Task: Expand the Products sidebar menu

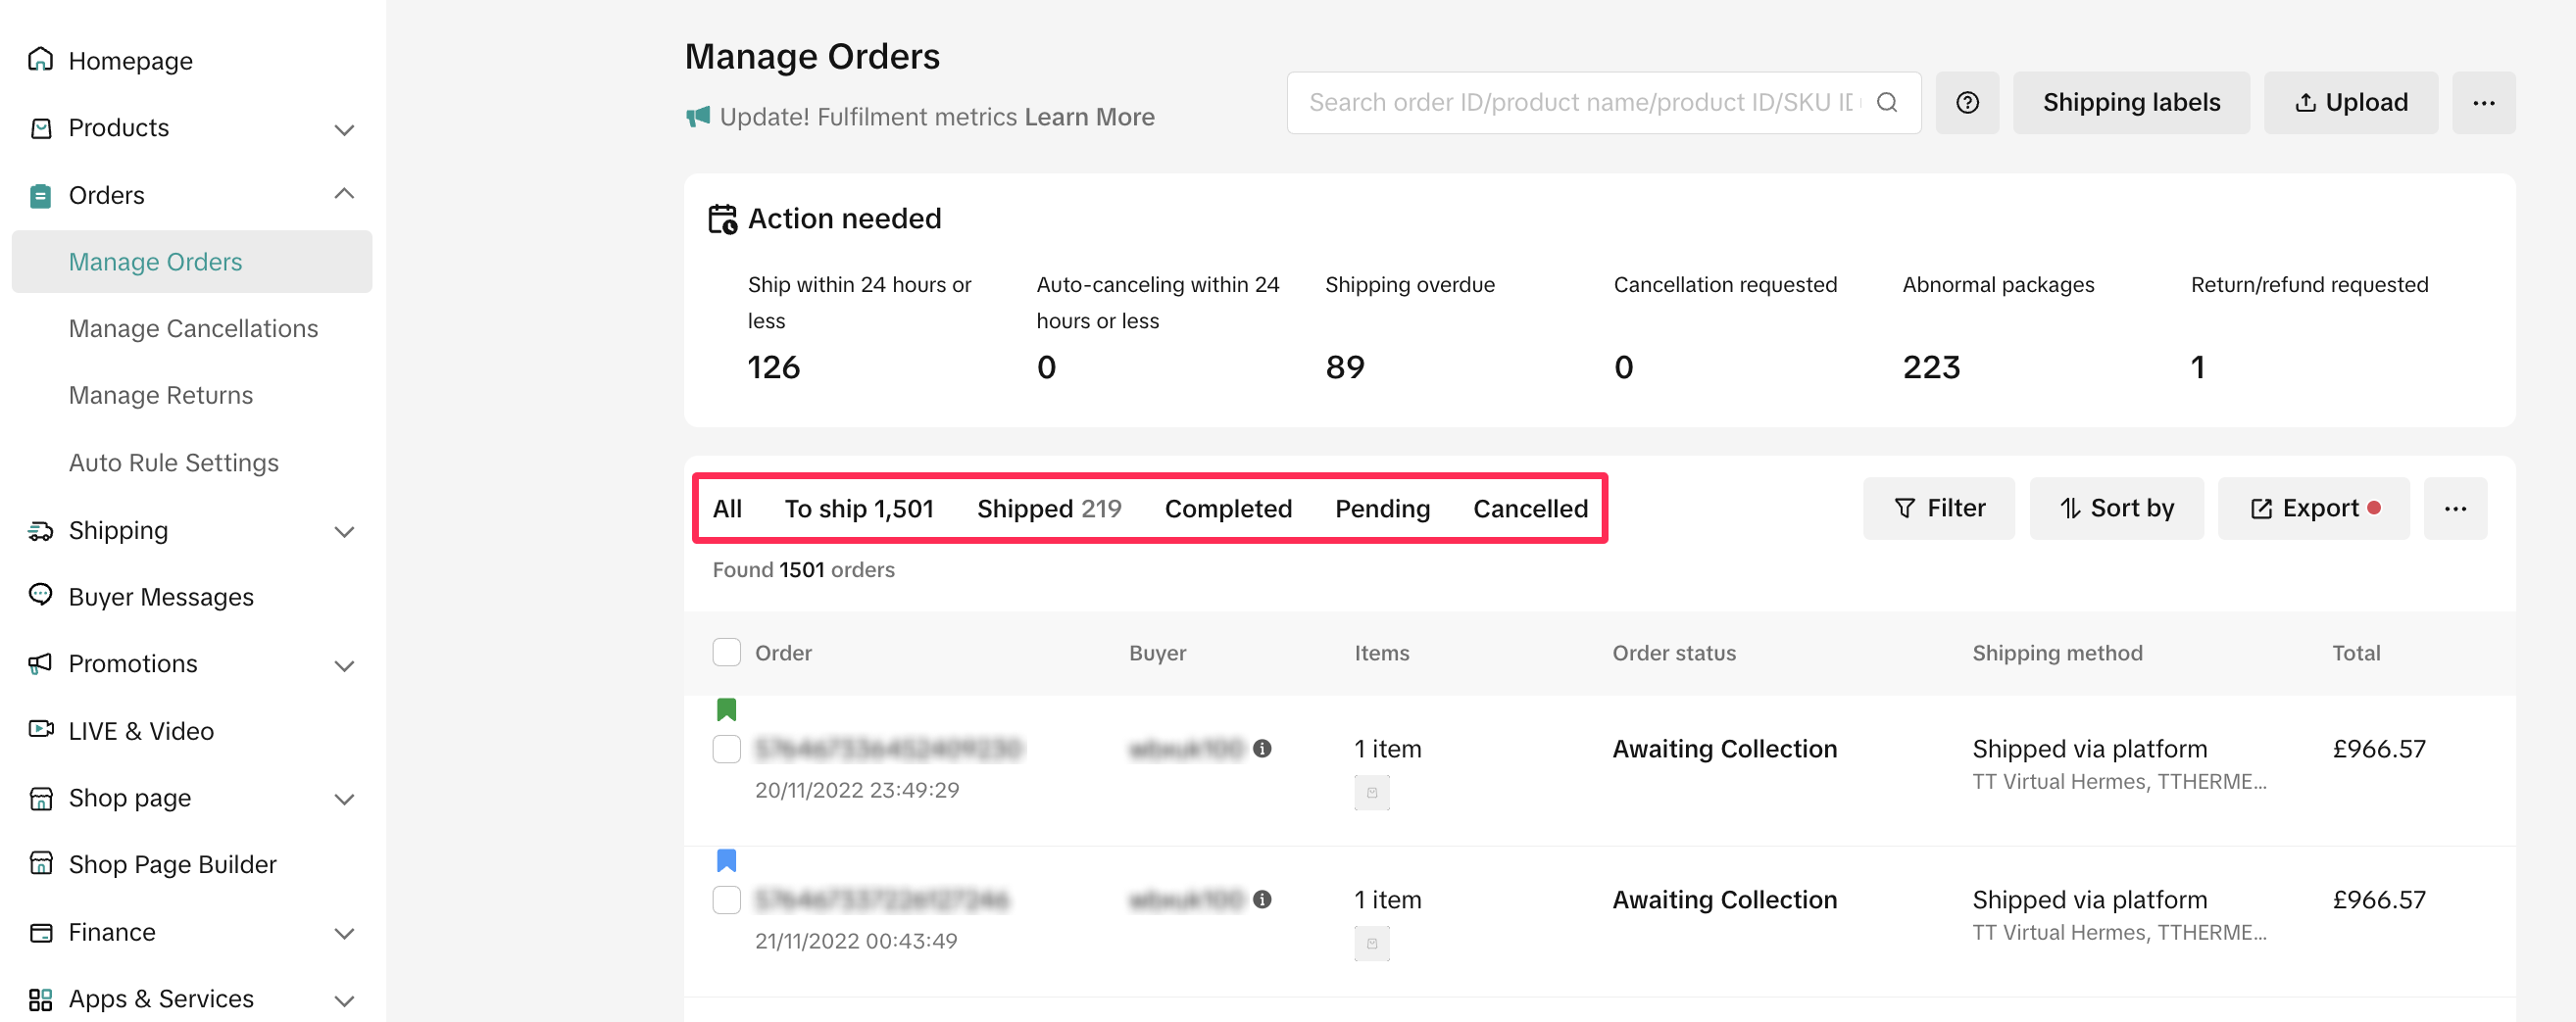Action: [x=344, y=129]
